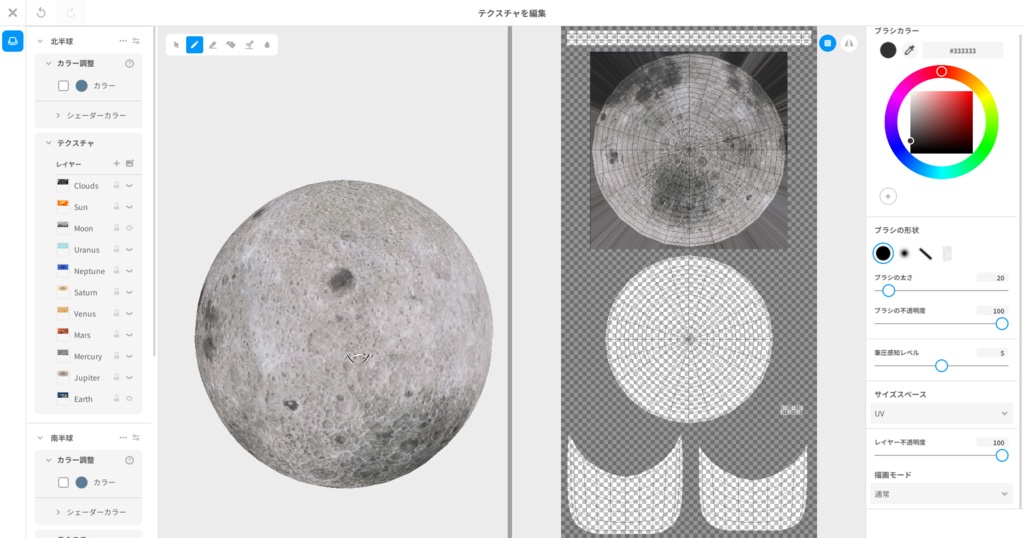The width and height of the screenshot is (1024, 538).
Task: Click the #333333 hex color field
Action: coord(963,50)
